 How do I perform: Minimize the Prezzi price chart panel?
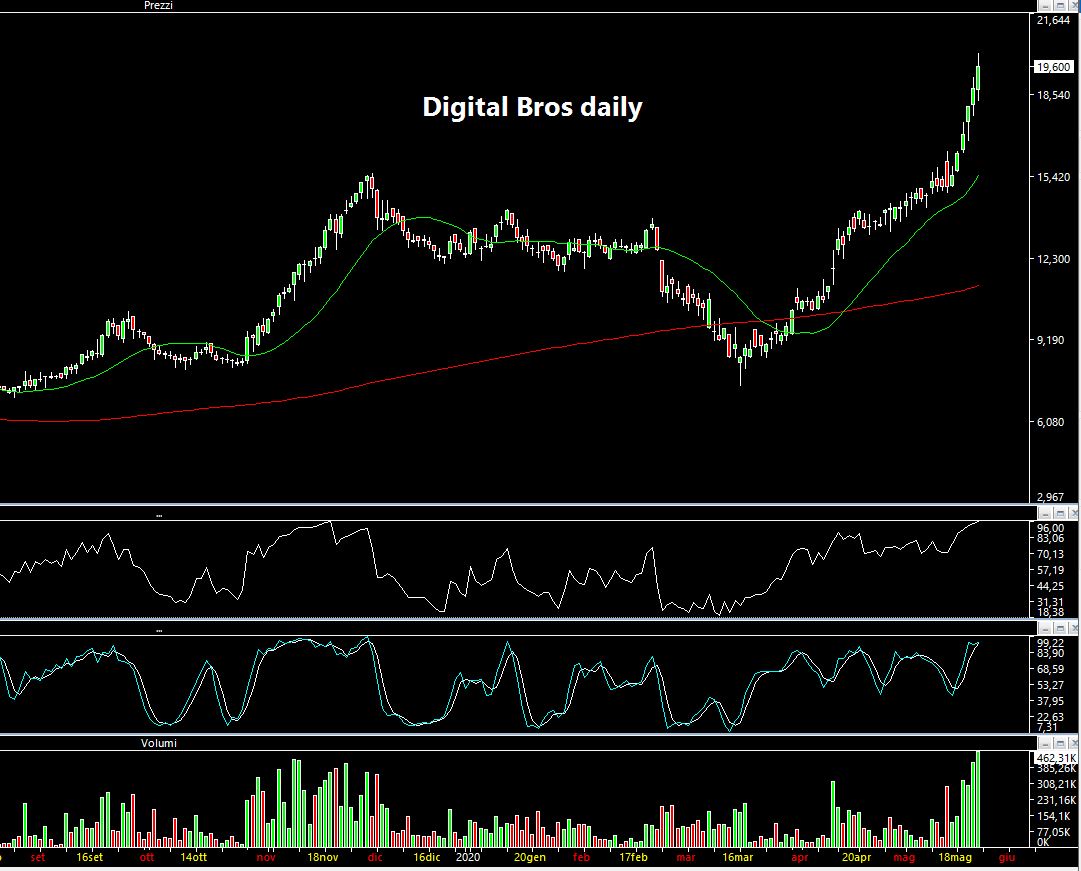pos(1047,6)
